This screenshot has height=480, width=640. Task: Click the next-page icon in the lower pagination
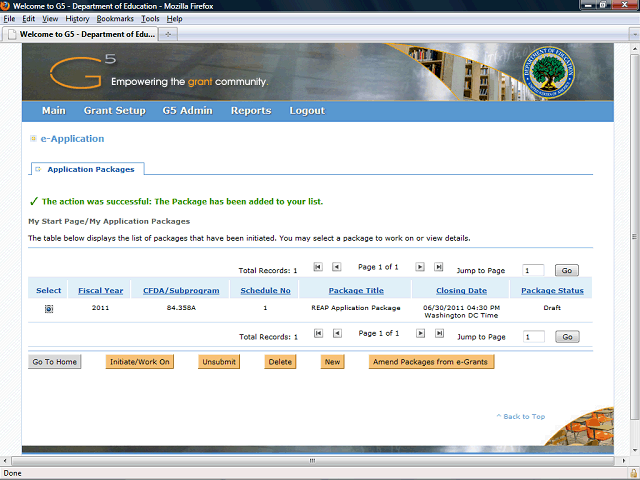[x=420, y=333]
